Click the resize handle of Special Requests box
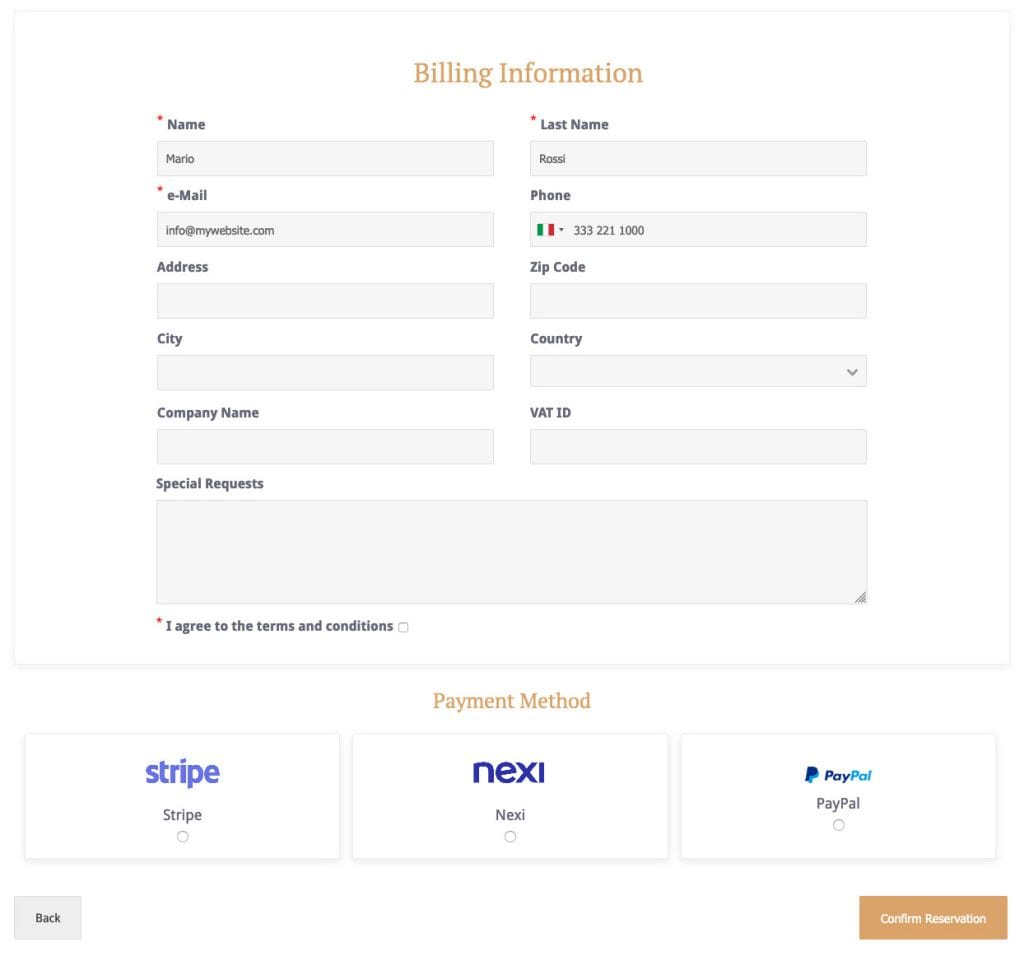1024x956 pixels. [861, 599]
